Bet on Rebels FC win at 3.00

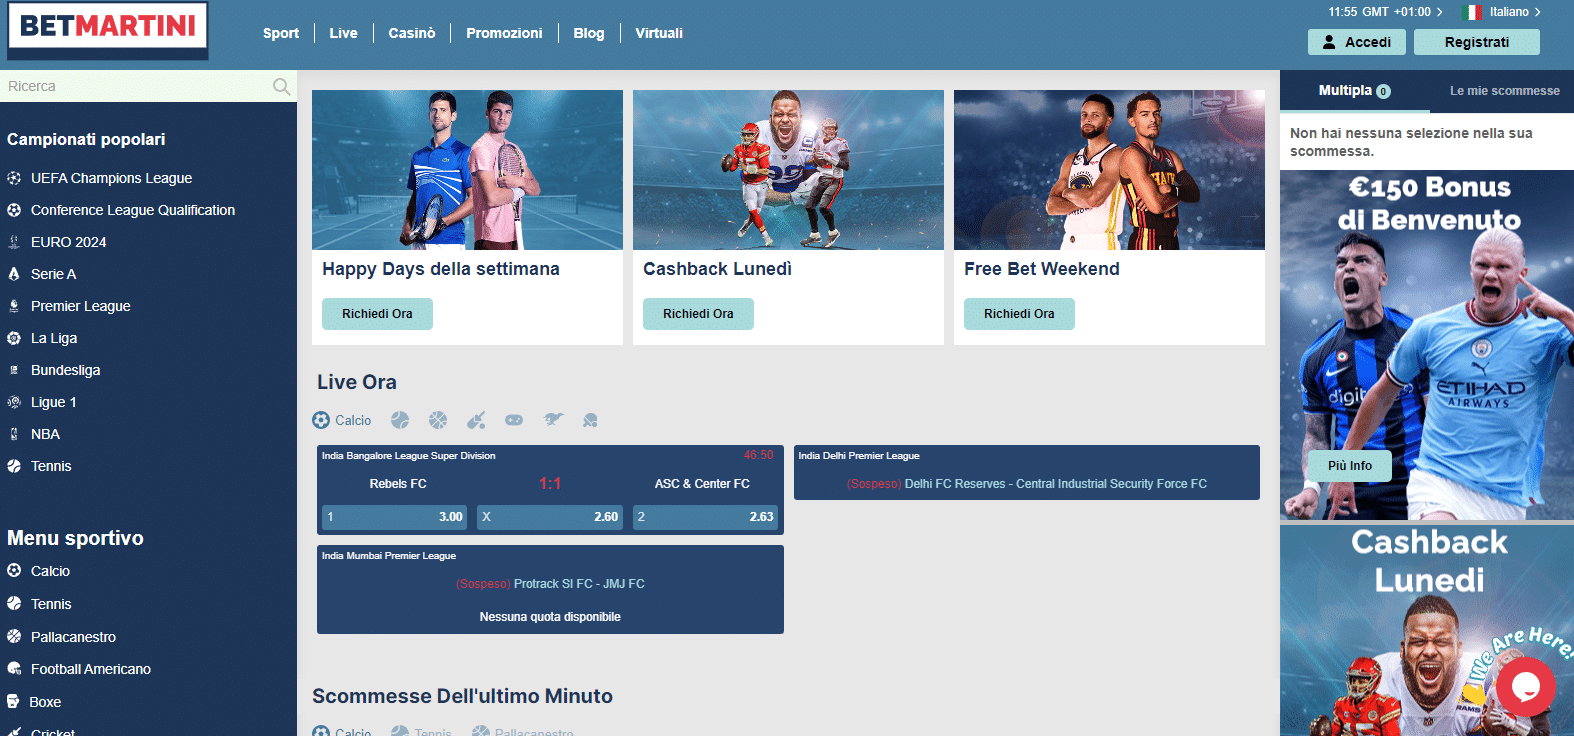[x=394, y=517]
